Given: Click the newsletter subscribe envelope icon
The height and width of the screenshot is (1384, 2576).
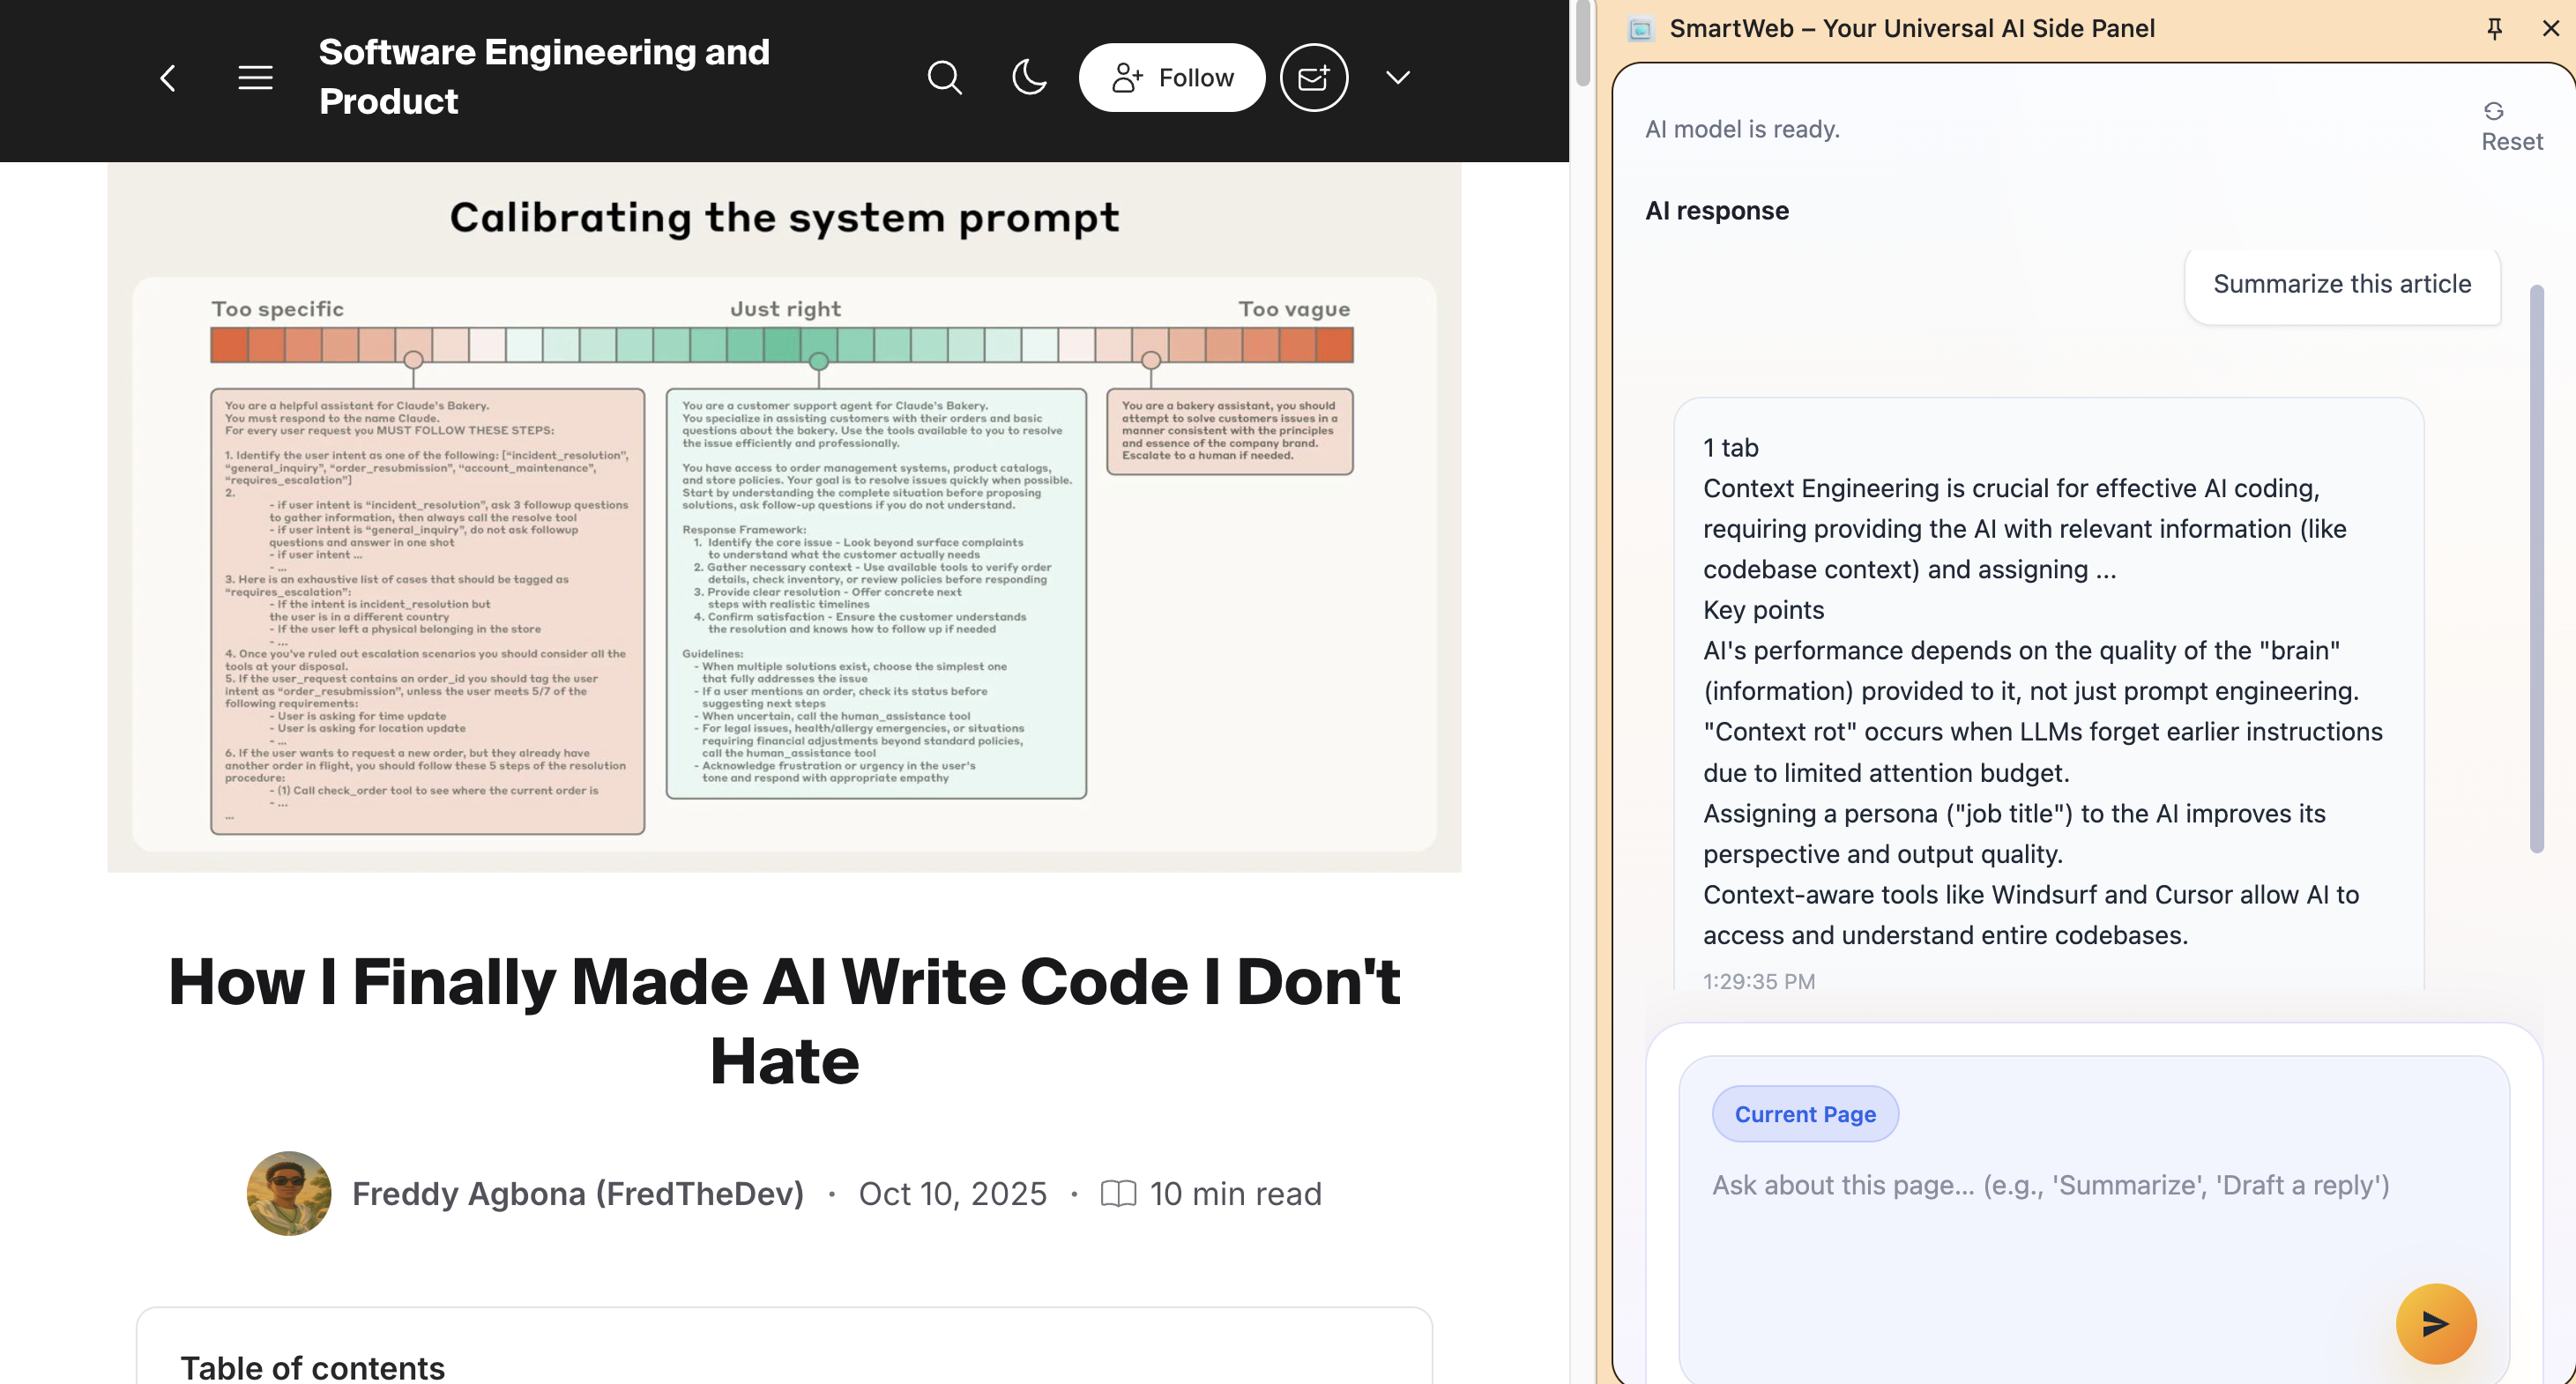Looking at the screenshot, I should (1314, 78).
